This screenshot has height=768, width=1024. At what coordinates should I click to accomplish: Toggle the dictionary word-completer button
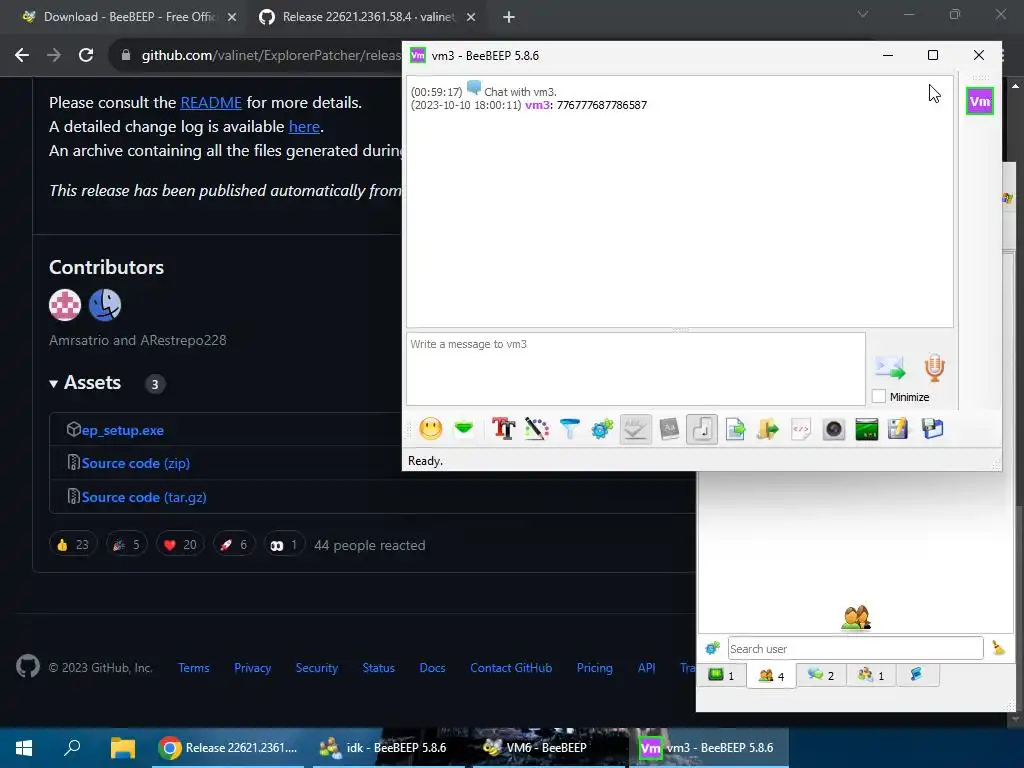[x=669, y=429]
